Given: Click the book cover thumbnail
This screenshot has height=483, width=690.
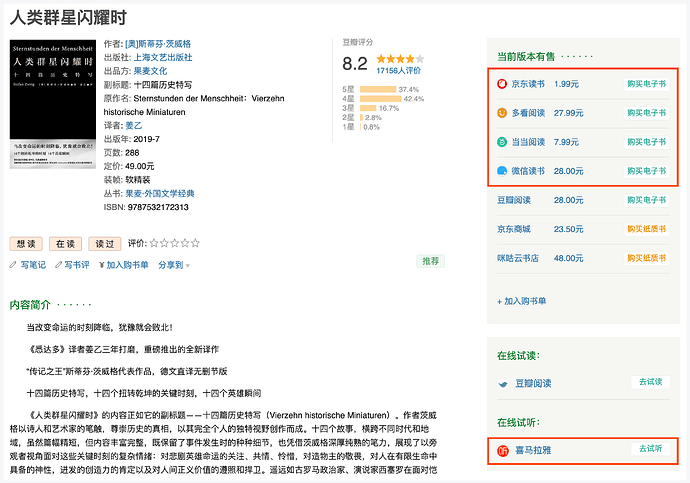Looking at the screenshot, I should (x=53, y=104).
